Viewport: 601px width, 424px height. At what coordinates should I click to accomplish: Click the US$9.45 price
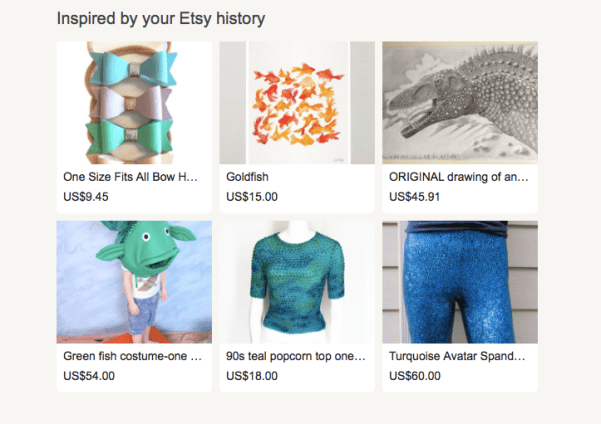(x=86, y=196)
